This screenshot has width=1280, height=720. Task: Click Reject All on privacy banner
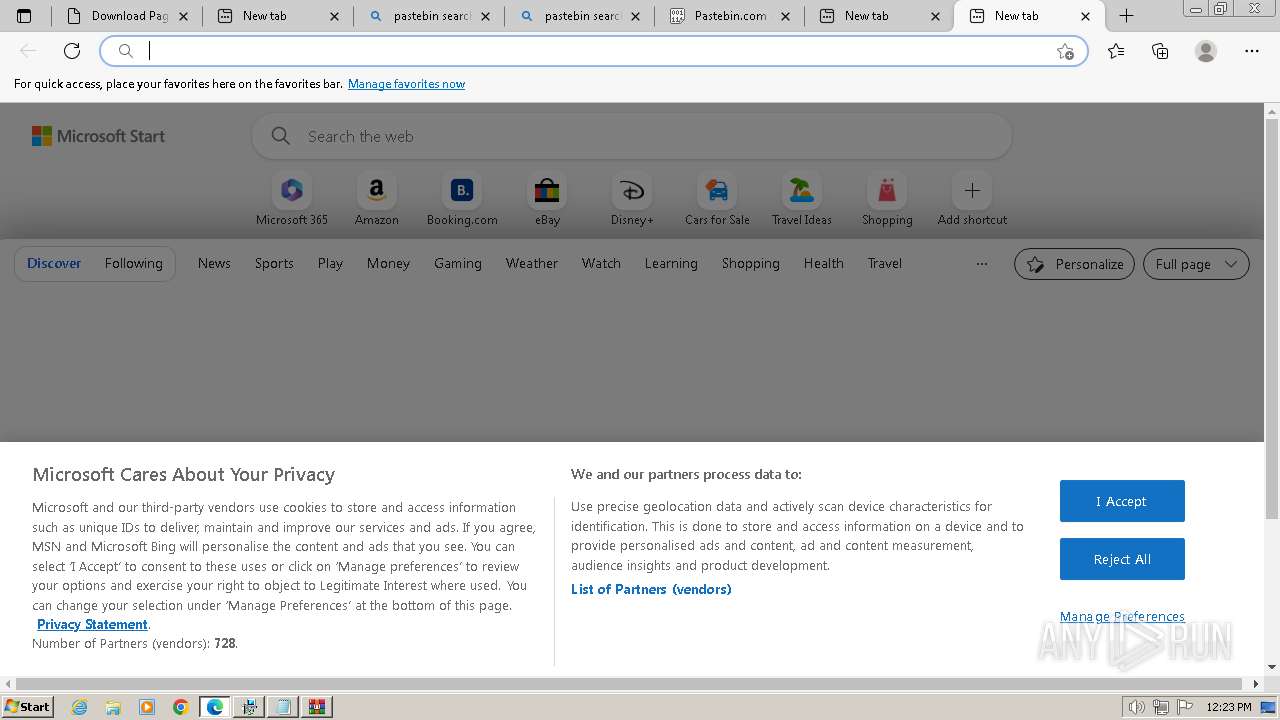coord(1122,560)
